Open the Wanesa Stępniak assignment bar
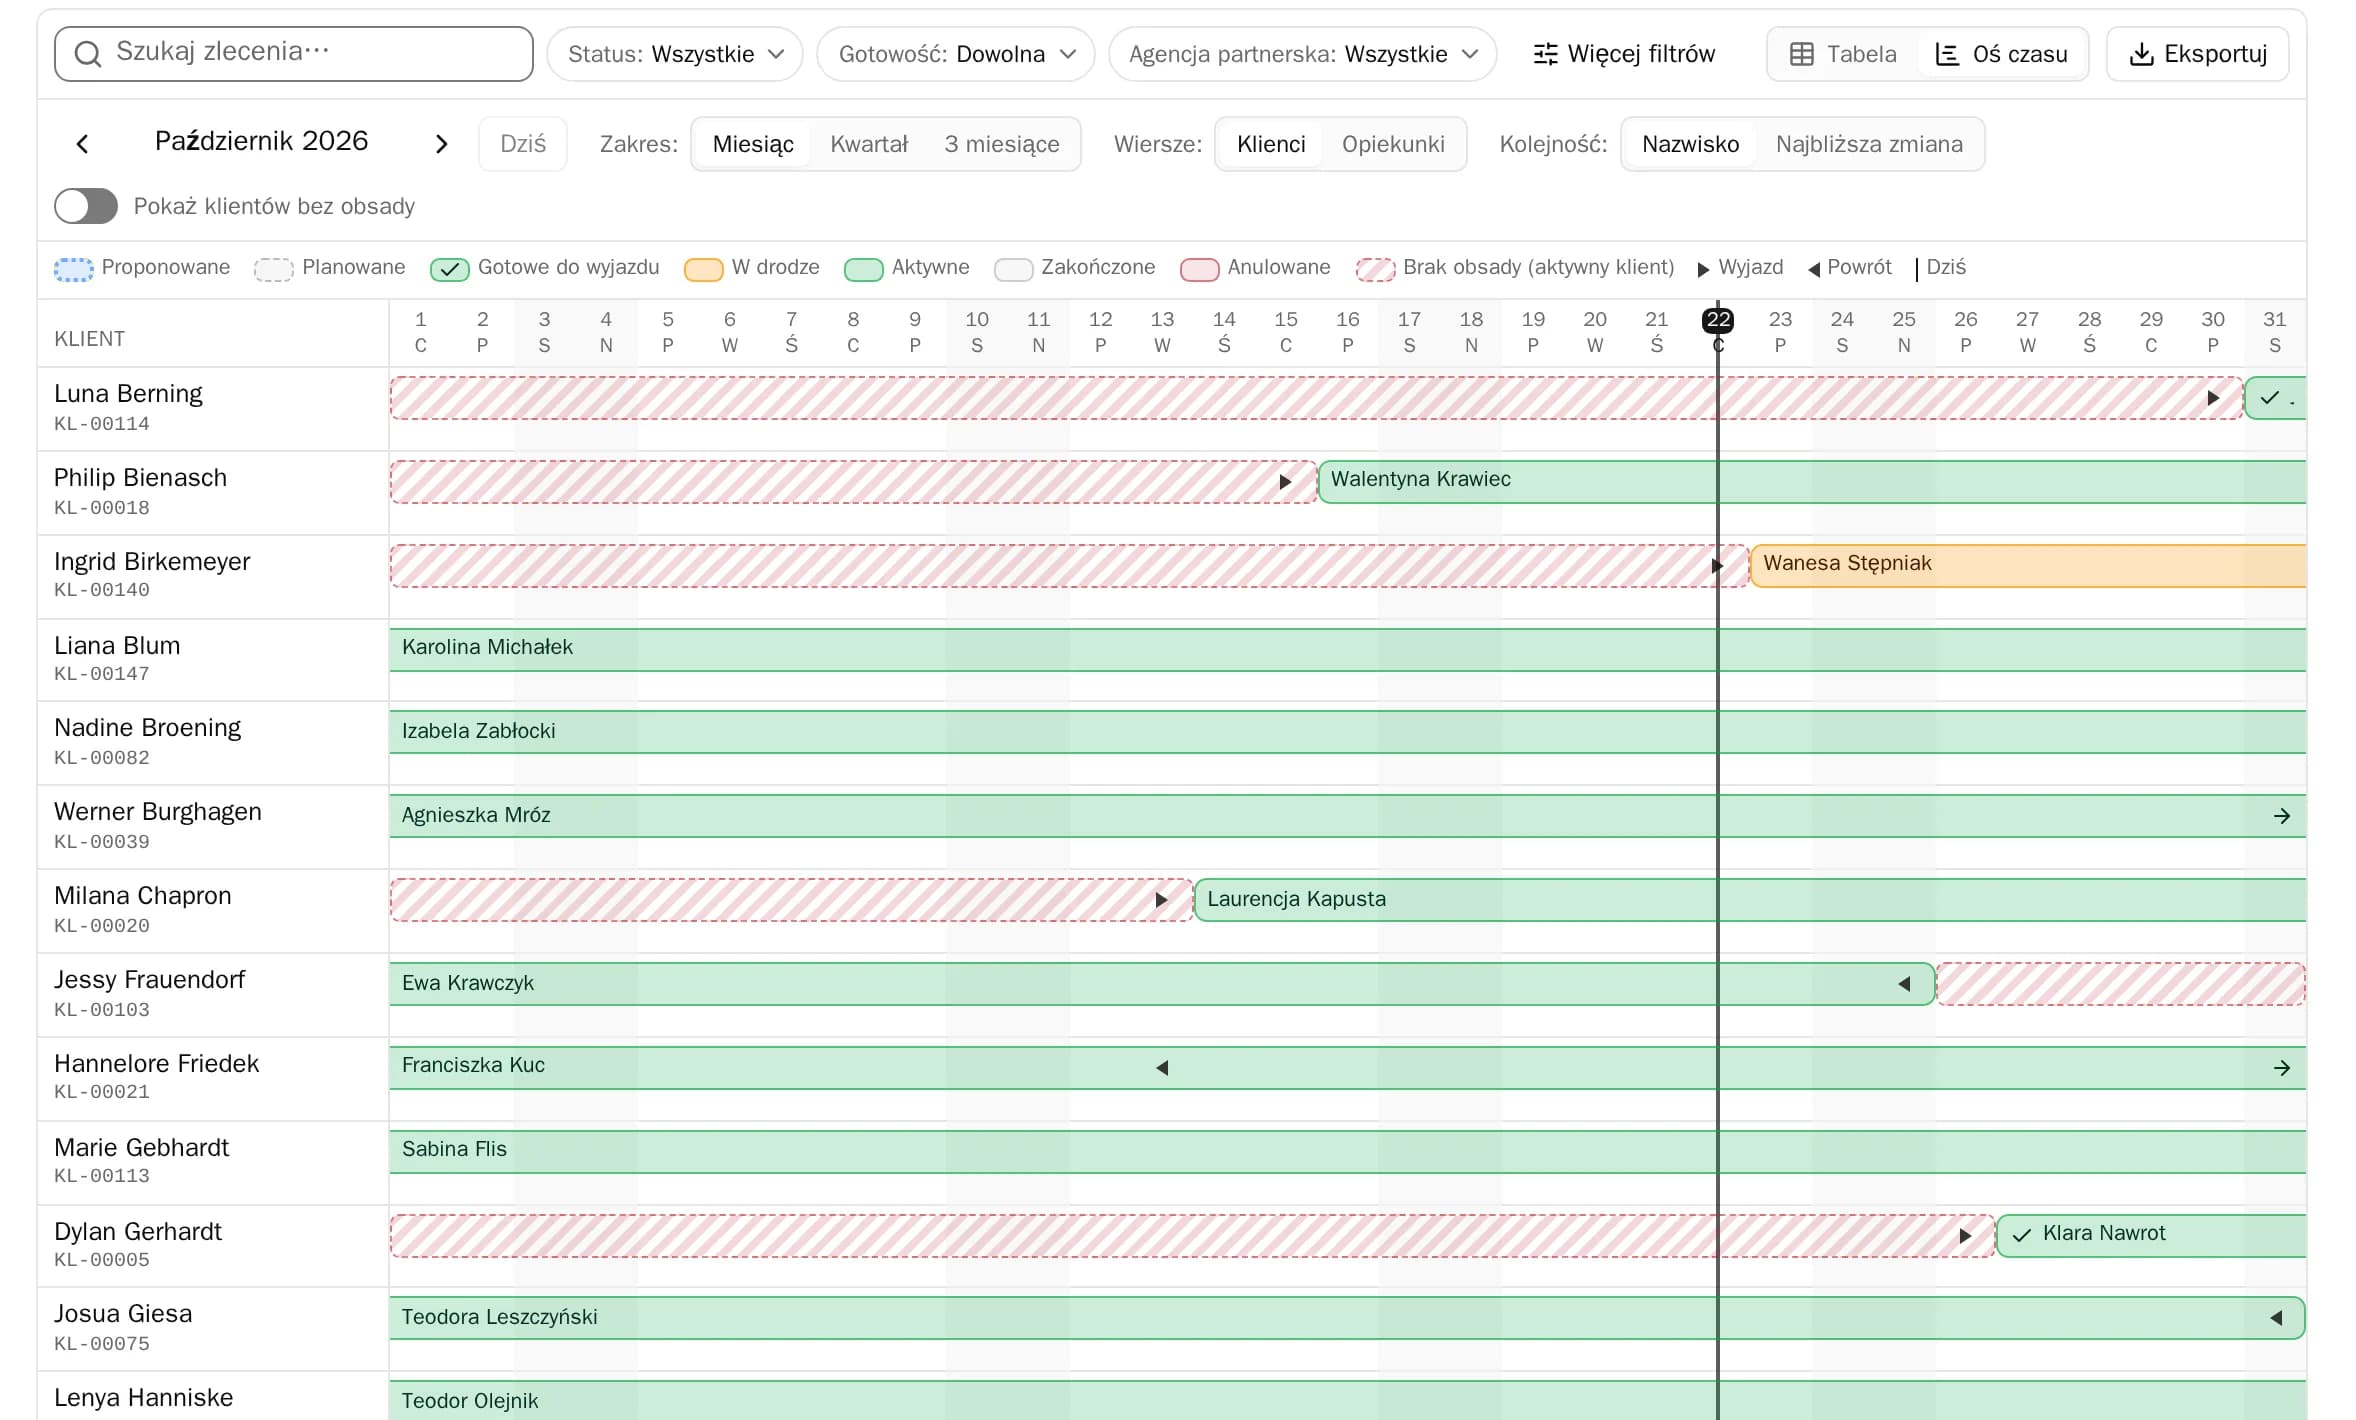2356x1420 pixels. pos(2028,566)
